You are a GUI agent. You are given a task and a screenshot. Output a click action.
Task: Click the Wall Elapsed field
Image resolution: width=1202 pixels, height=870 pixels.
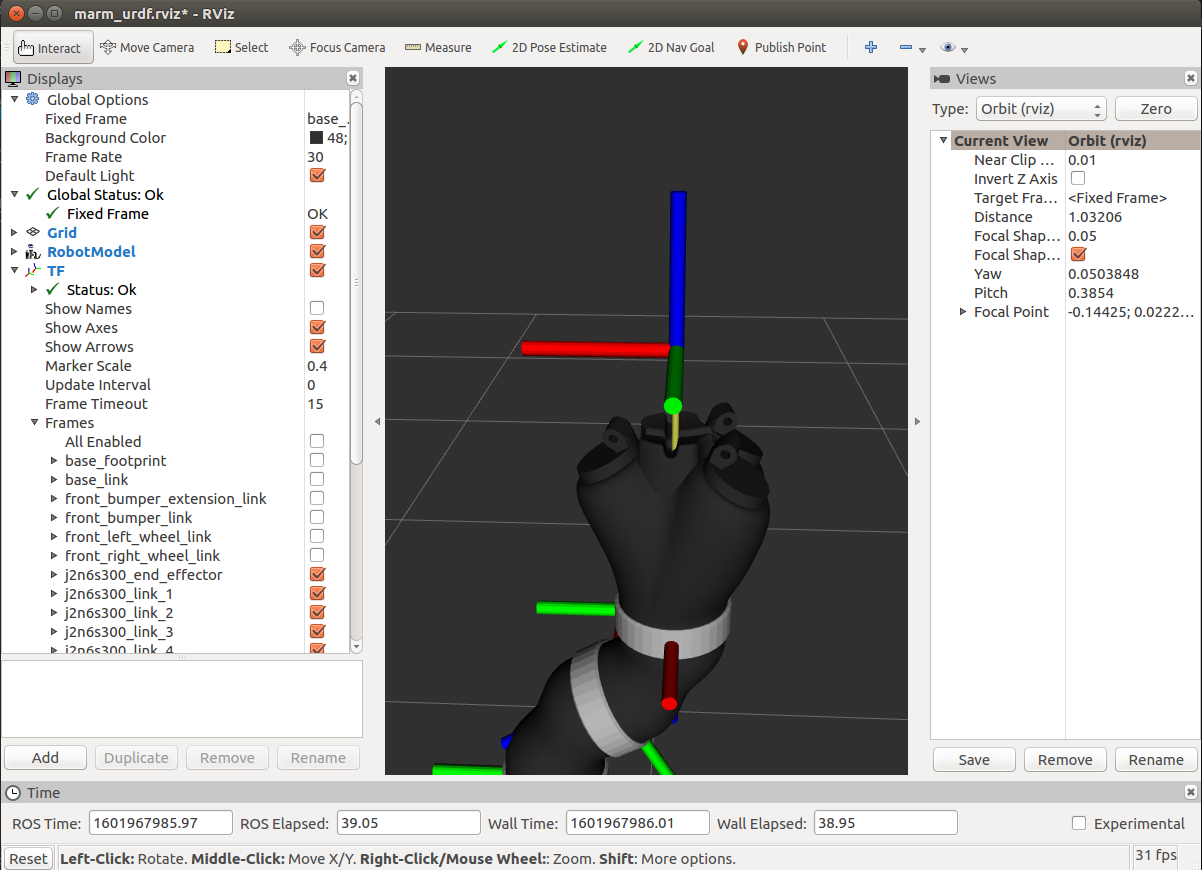(x=885, y=823)
